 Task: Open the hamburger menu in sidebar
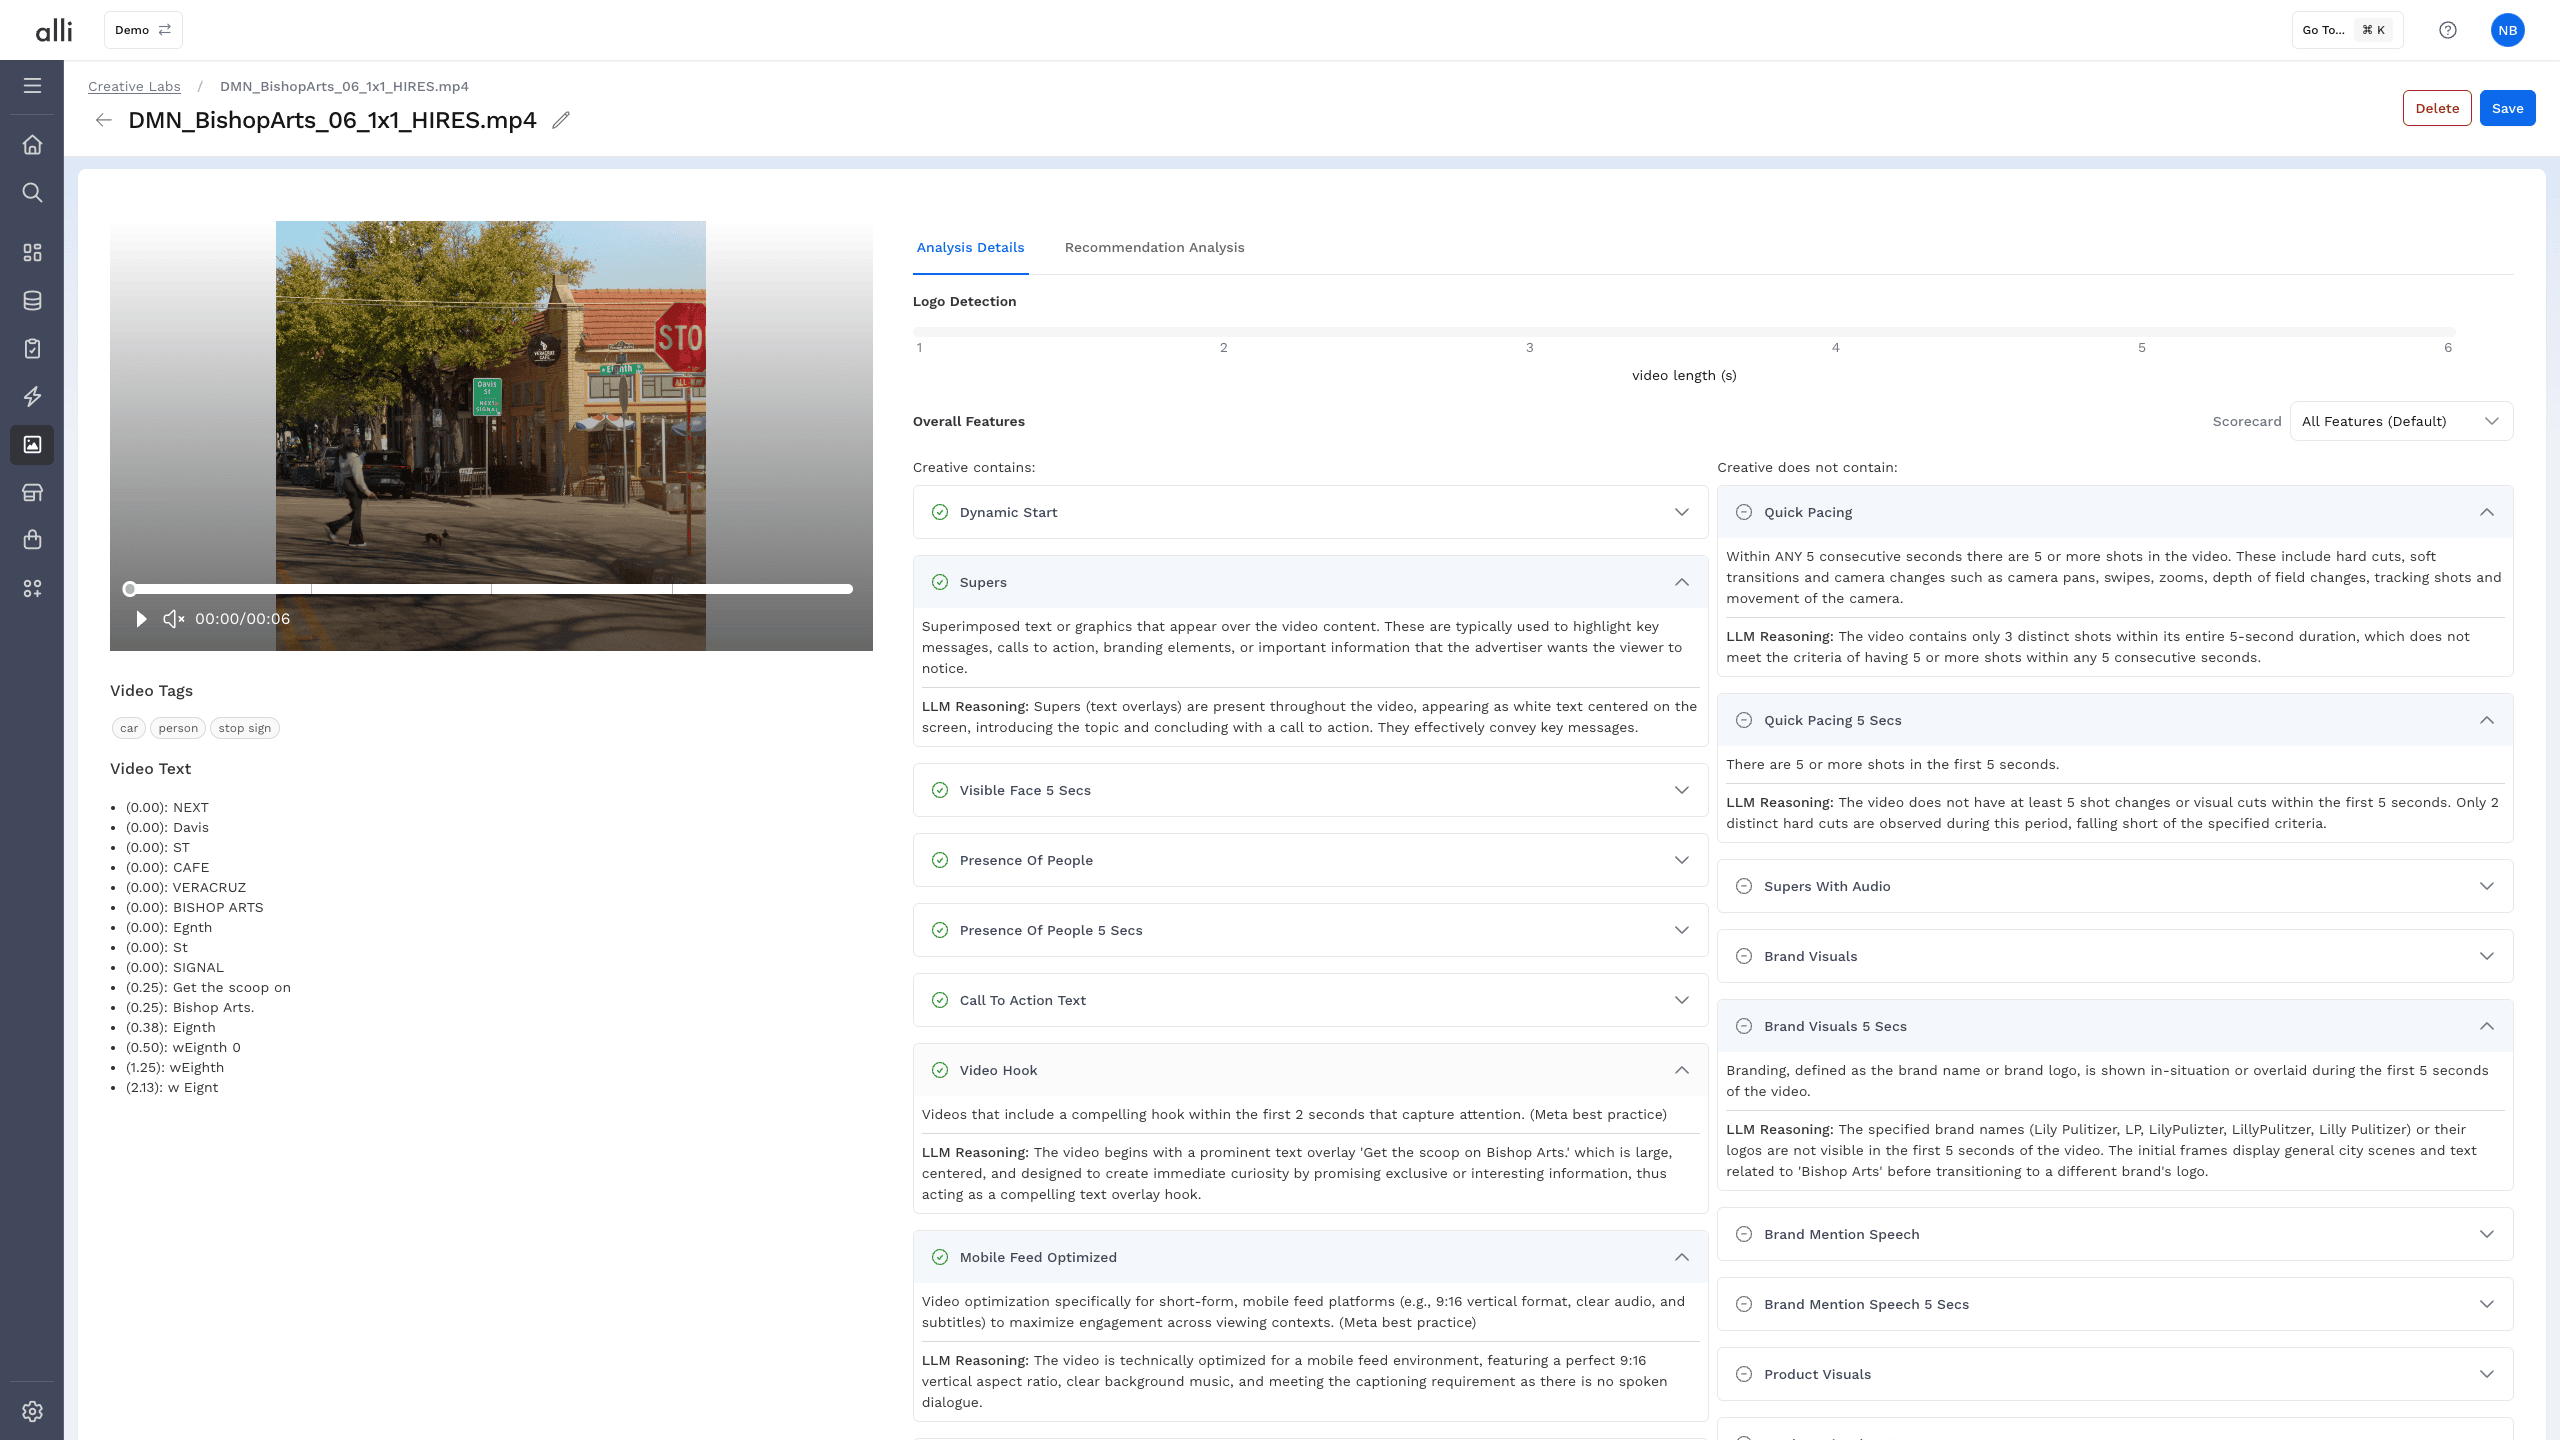click(x=32, y=86)
